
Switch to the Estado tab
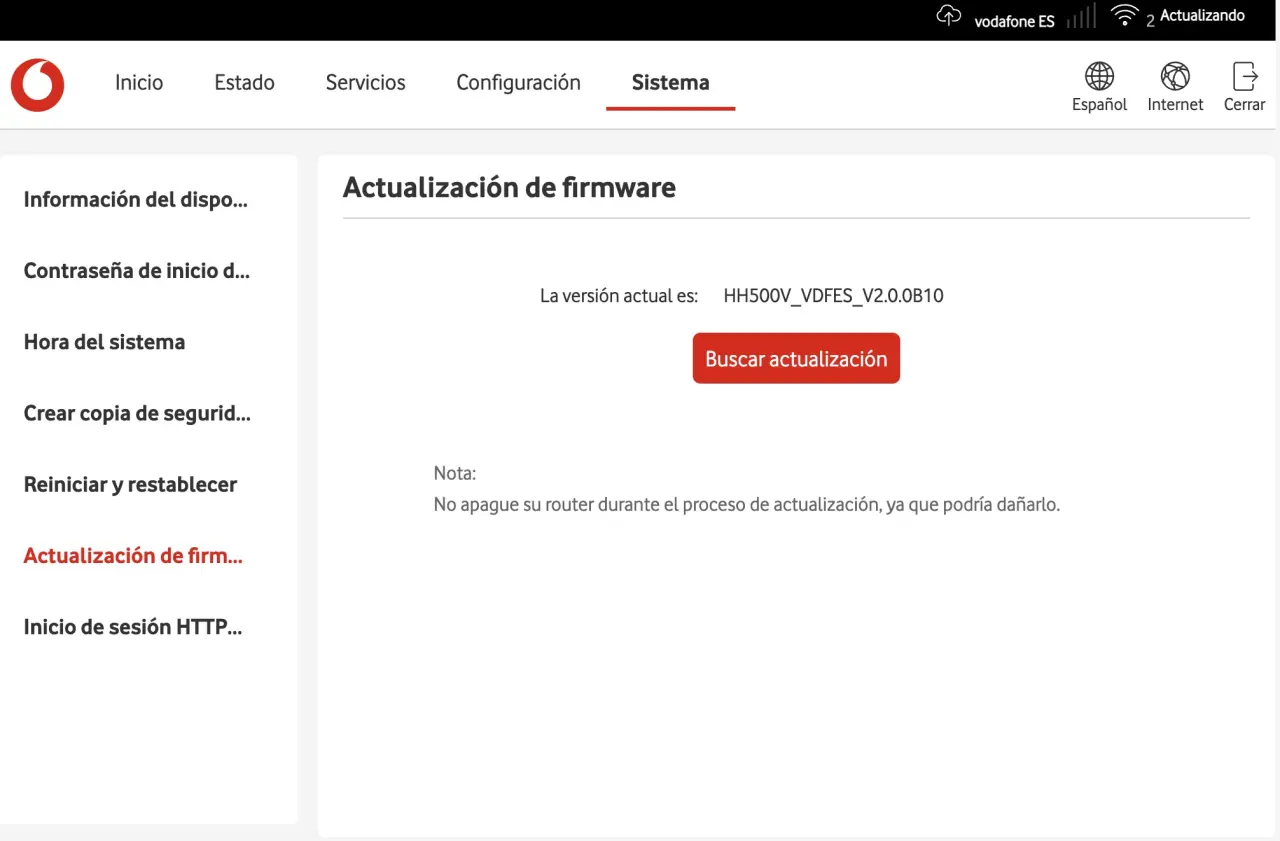(244, 83)
